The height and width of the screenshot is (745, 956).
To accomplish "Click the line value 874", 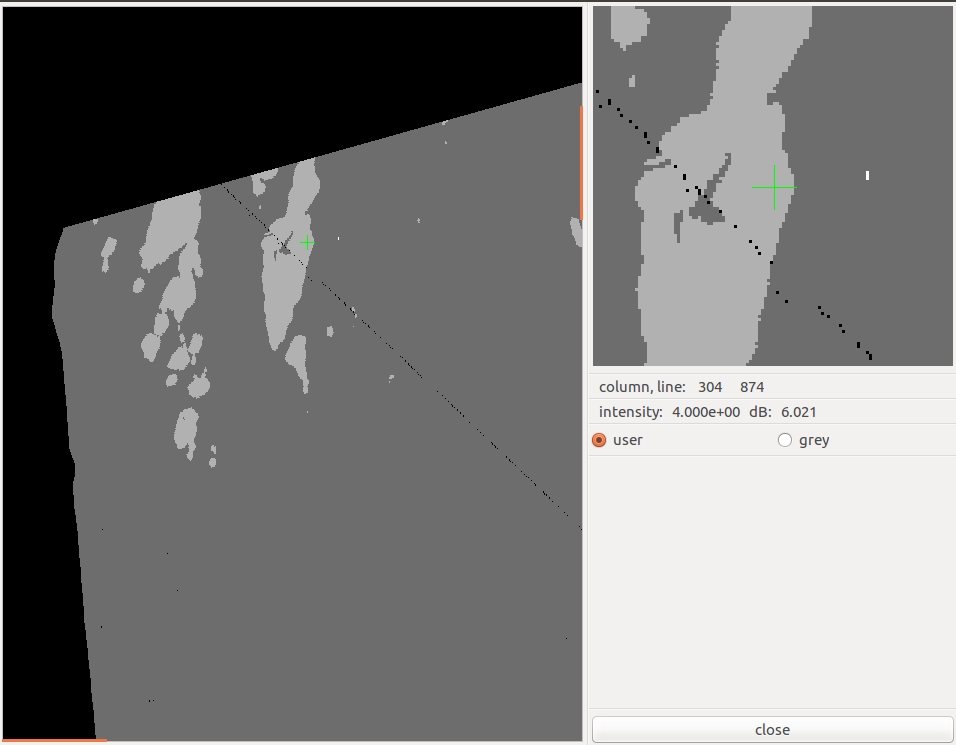I will click(752, 387).
